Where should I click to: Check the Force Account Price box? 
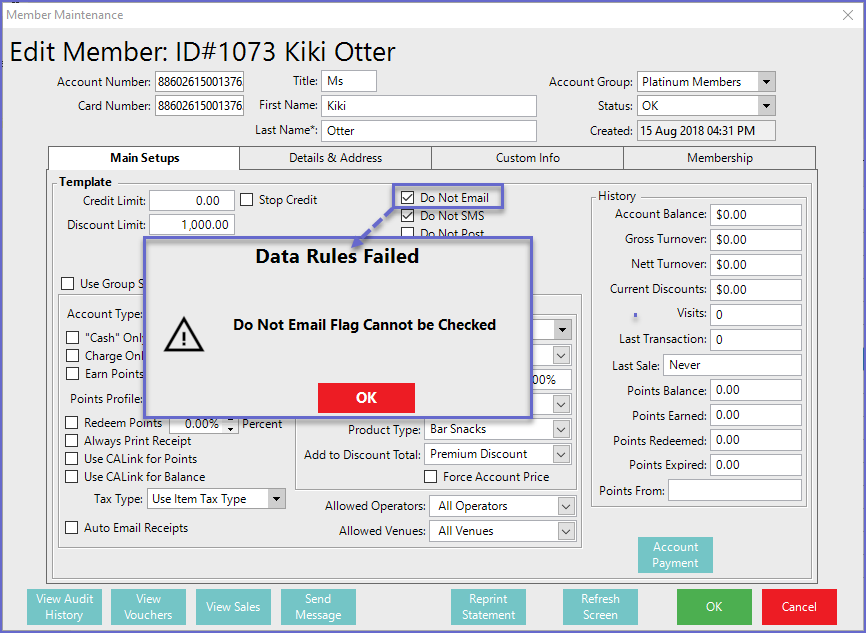[432, 478]
